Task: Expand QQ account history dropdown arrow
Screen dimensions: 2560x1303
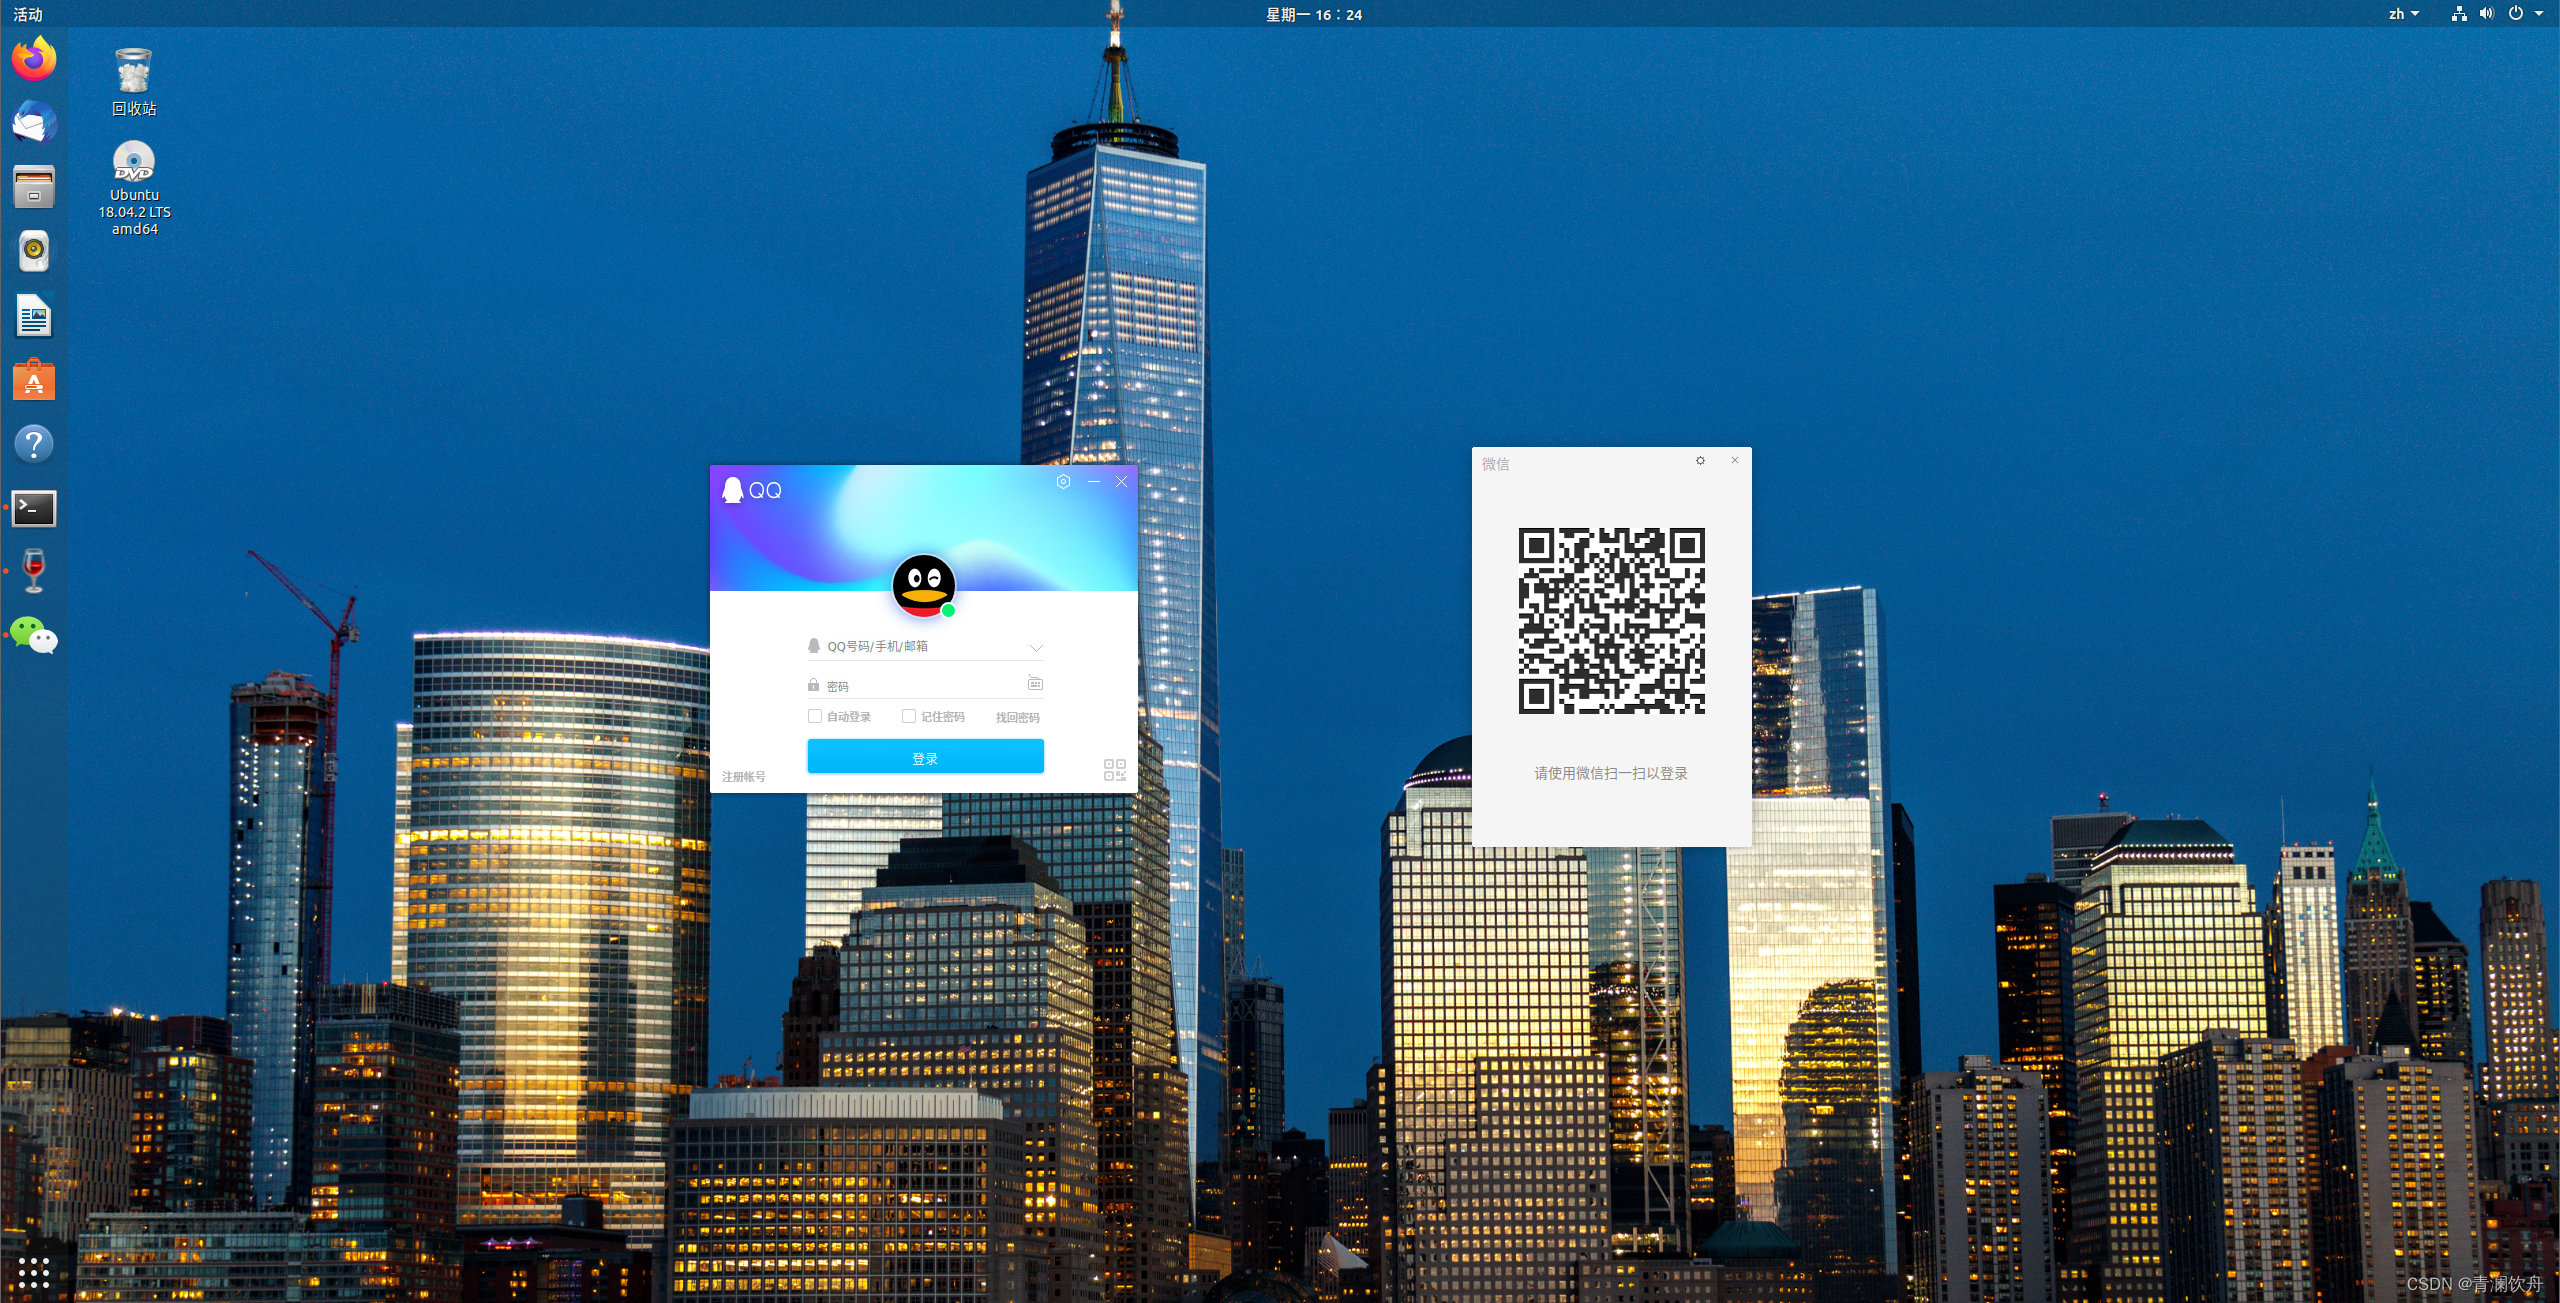Action: pos(1036,647)
